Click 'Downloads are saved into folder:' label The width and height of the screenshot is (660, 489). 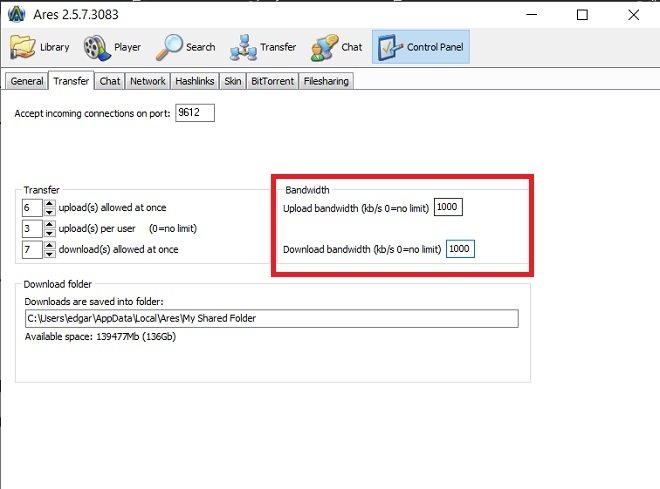point(94,302)
